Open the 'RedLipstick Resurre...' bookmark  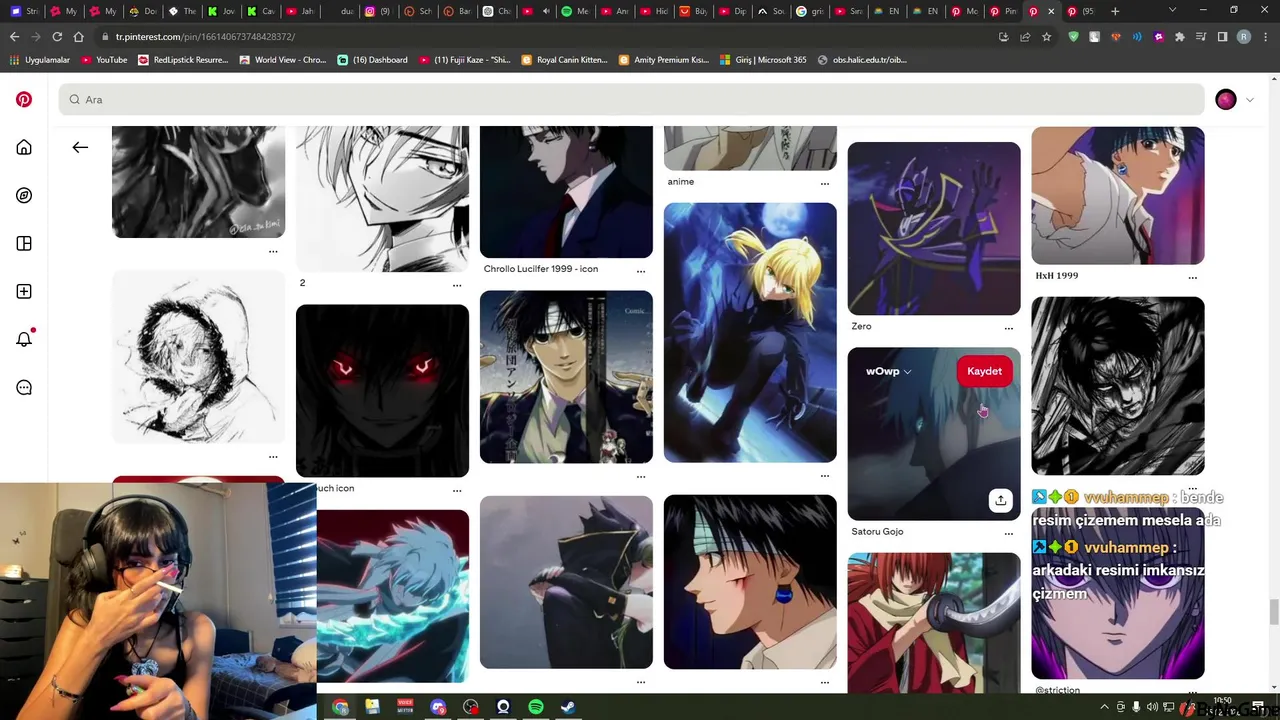(183, 60)
